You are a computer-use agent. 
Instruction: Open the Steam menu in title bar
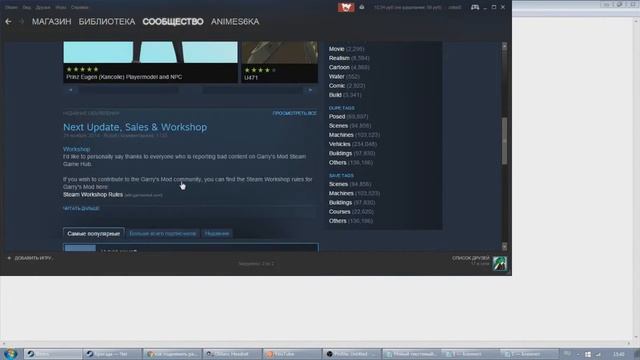click(11, 7)
